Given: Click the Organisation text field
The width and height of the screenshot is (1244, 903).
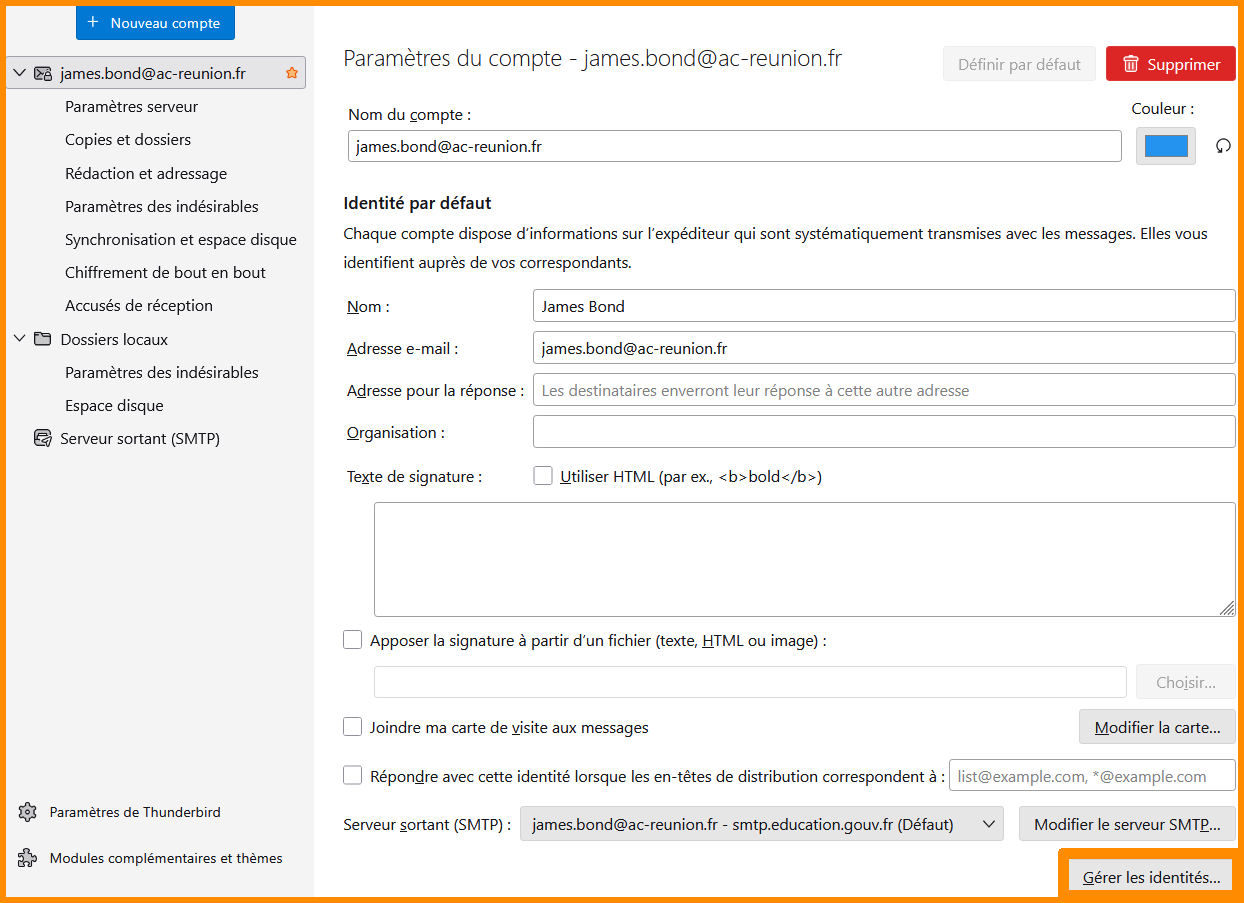Looking at the screenshot, I should [x=884, y=432].
